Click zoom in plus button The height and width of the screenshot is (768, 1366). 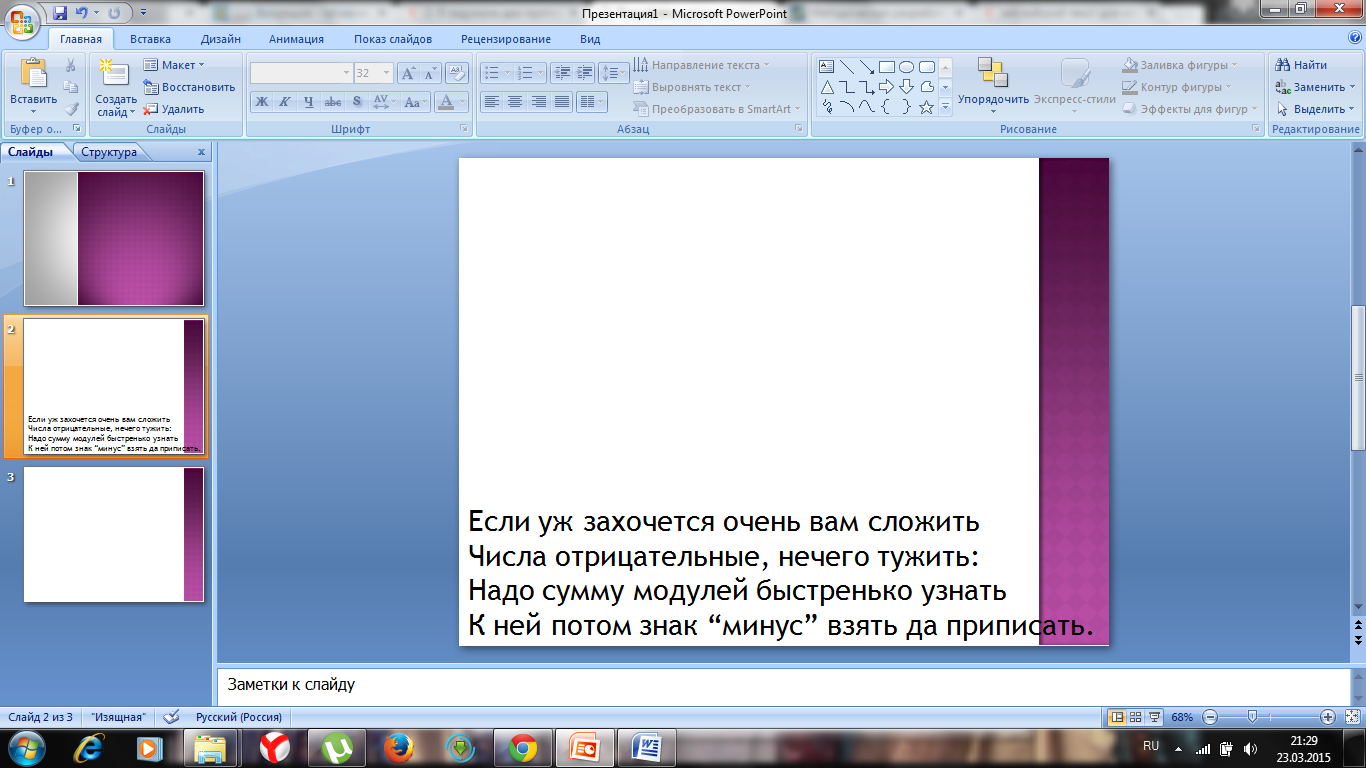tap(1328, 717)
